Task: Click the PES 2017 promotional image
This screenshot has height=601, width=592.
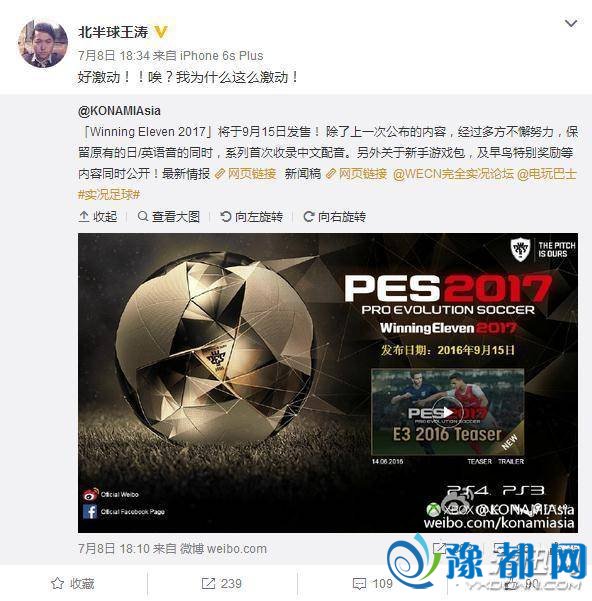Action: tap(328, 383)
